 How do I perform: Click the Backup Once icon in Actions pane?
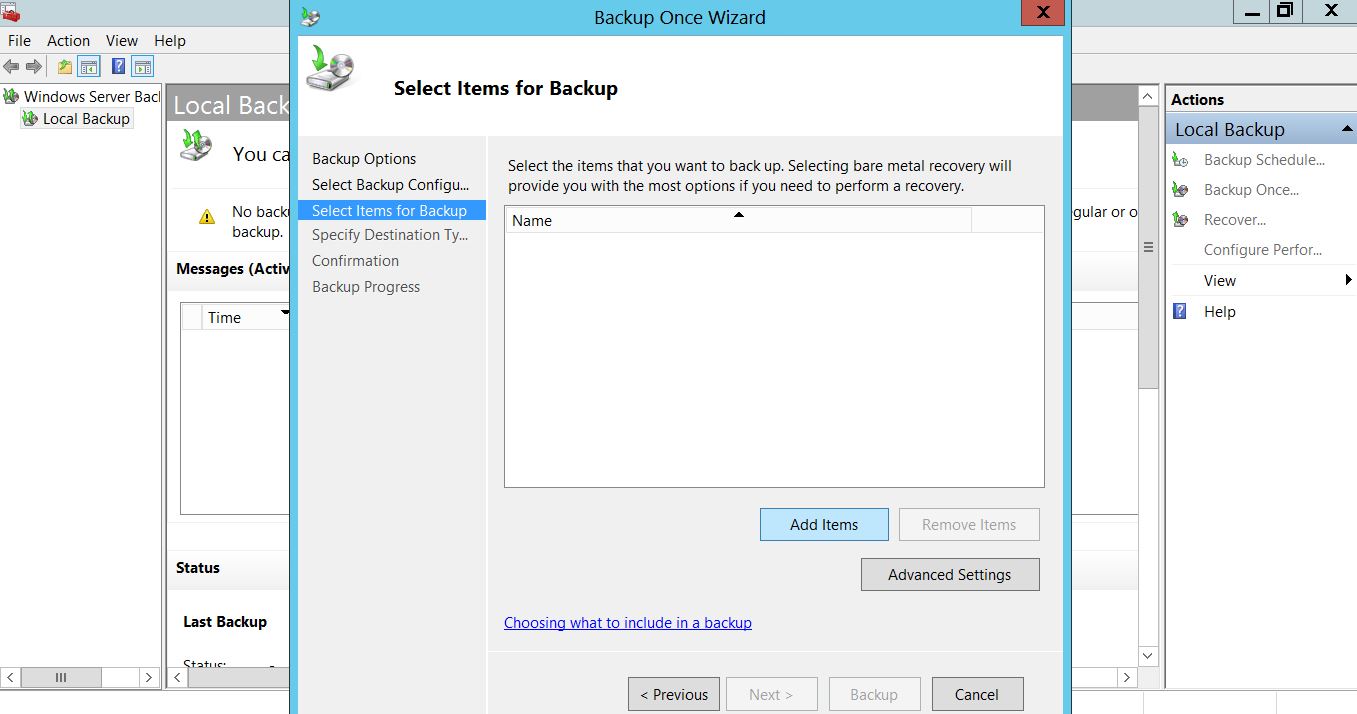pyautogui.click(x=1181, y=190)
